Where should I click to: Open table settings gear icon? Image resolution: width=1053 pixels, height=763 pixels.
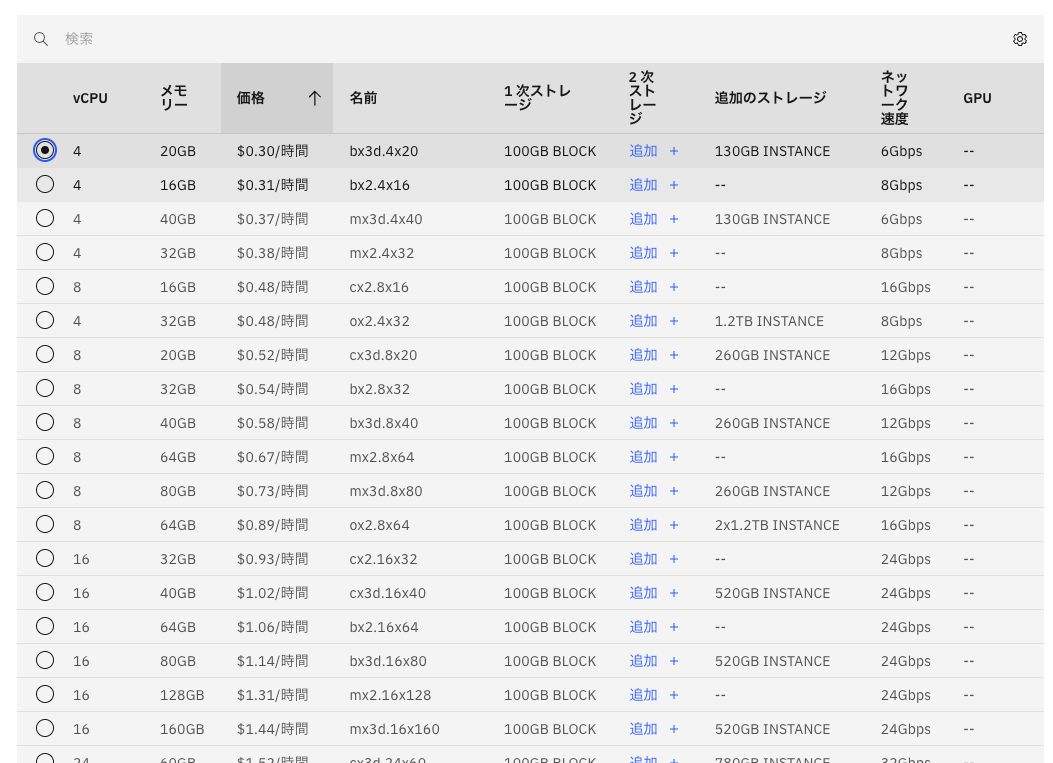[1019, 39]
